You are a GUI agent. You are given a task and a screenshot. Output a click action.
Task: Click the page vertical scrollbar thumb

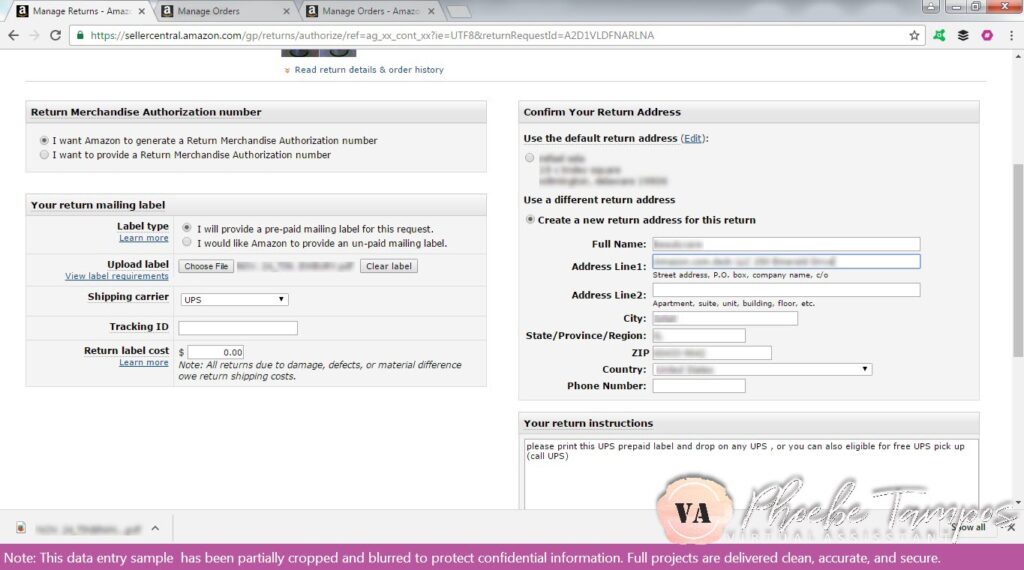1017,260
